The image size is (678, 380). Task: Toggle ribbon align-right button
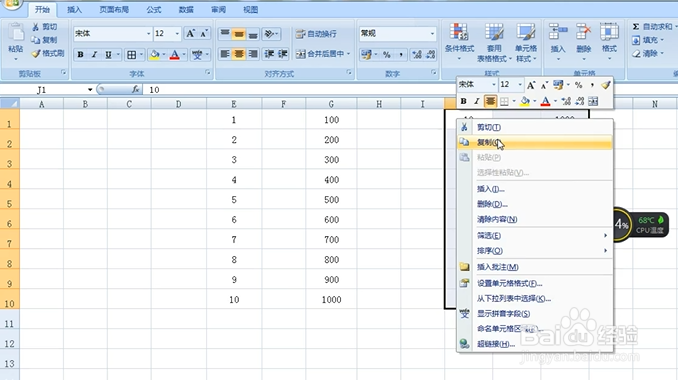[x=253, y=54]
